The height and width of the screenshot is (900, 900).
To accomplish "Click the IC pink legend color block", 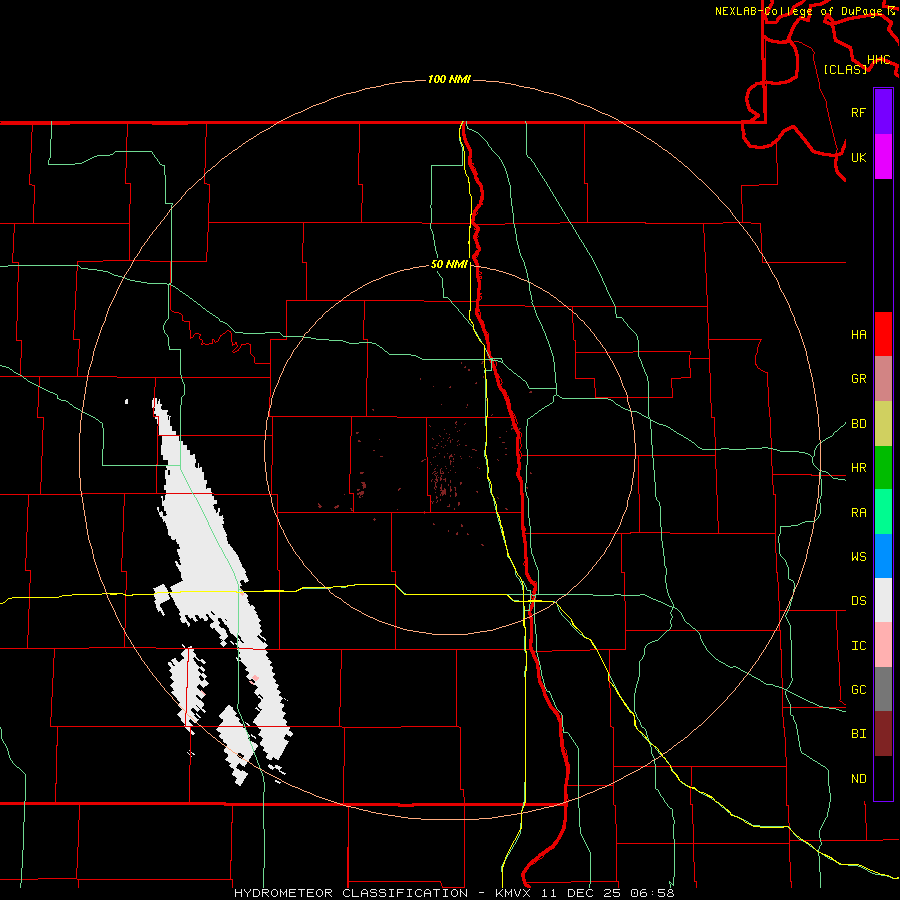I will [x=883, y=645].
